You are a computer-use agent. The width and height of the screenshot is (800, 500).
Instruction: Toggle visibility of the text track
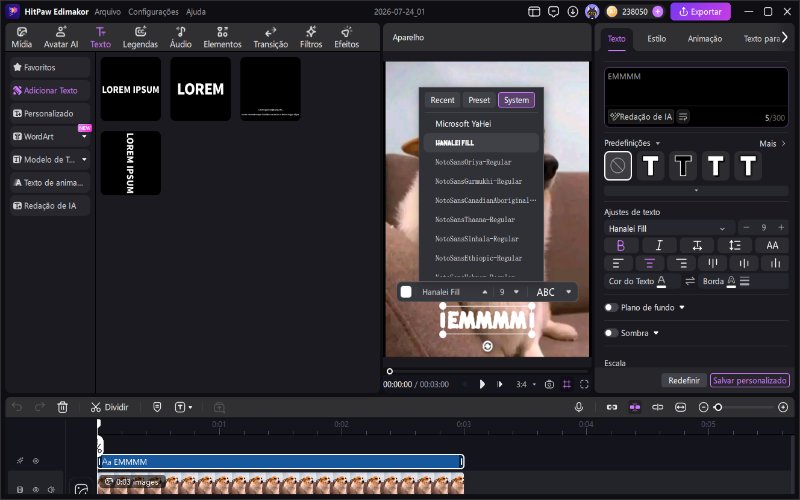coord(36,461)
